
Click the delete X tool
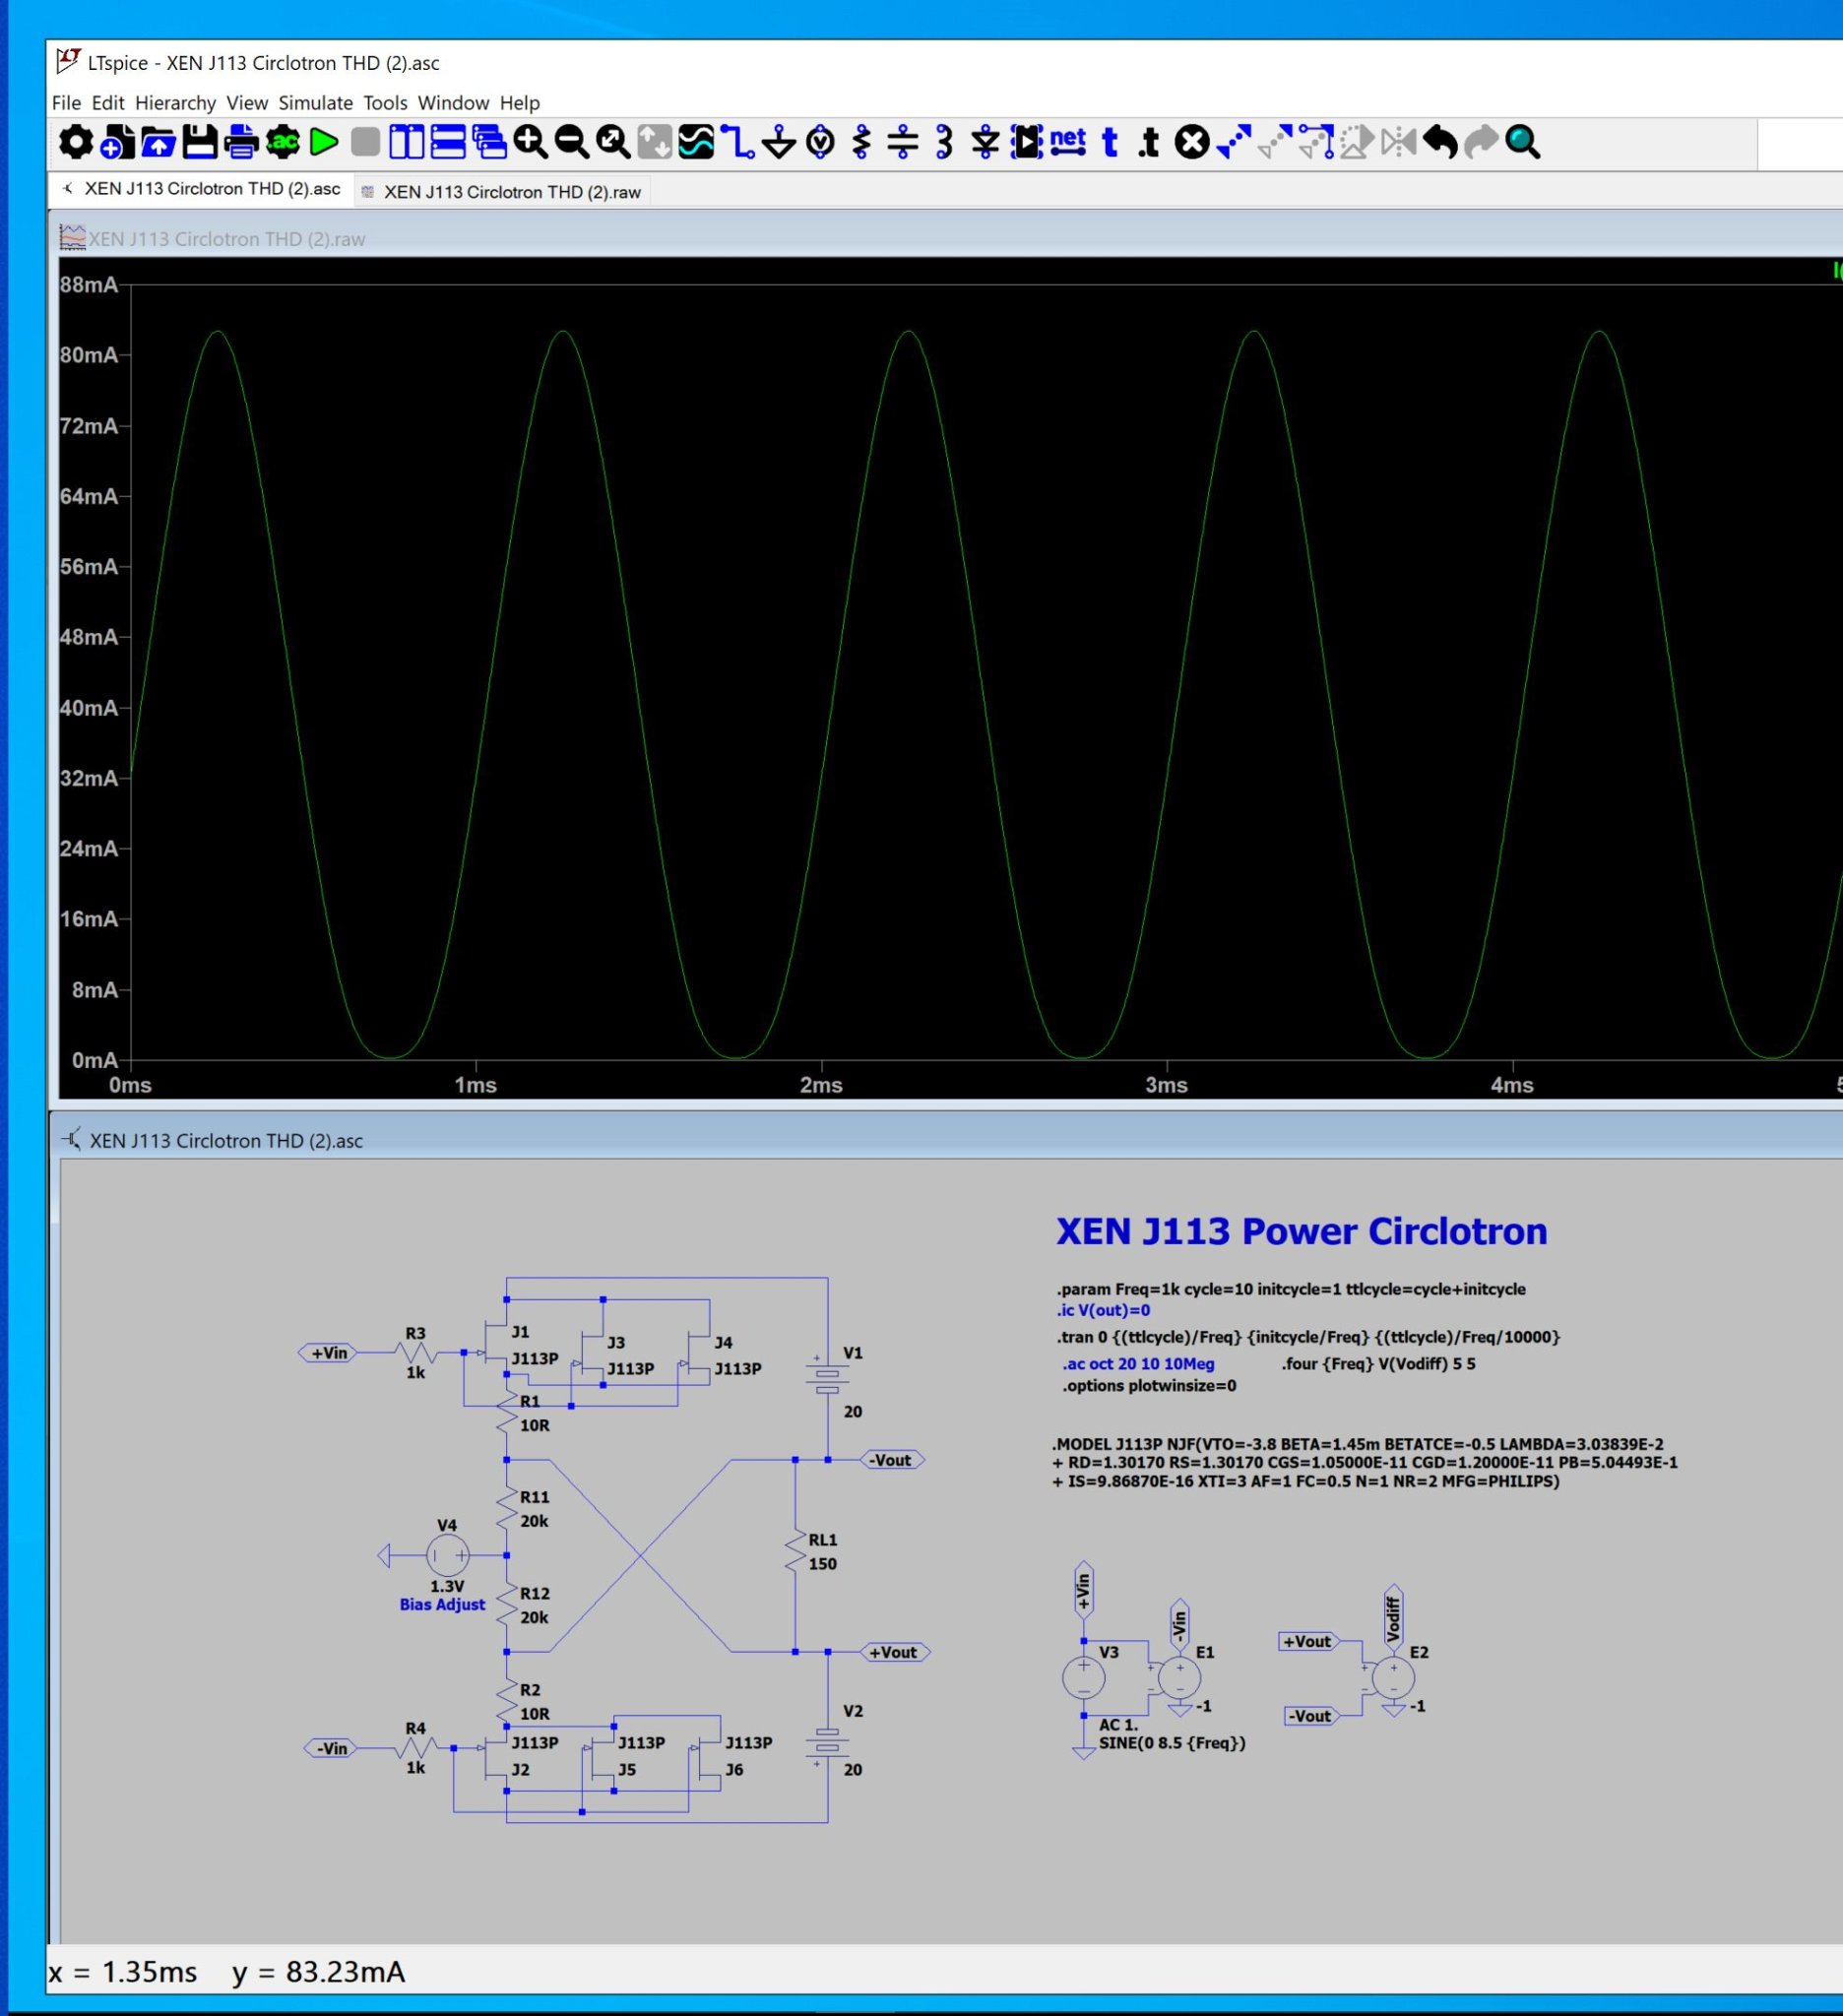1191,143
